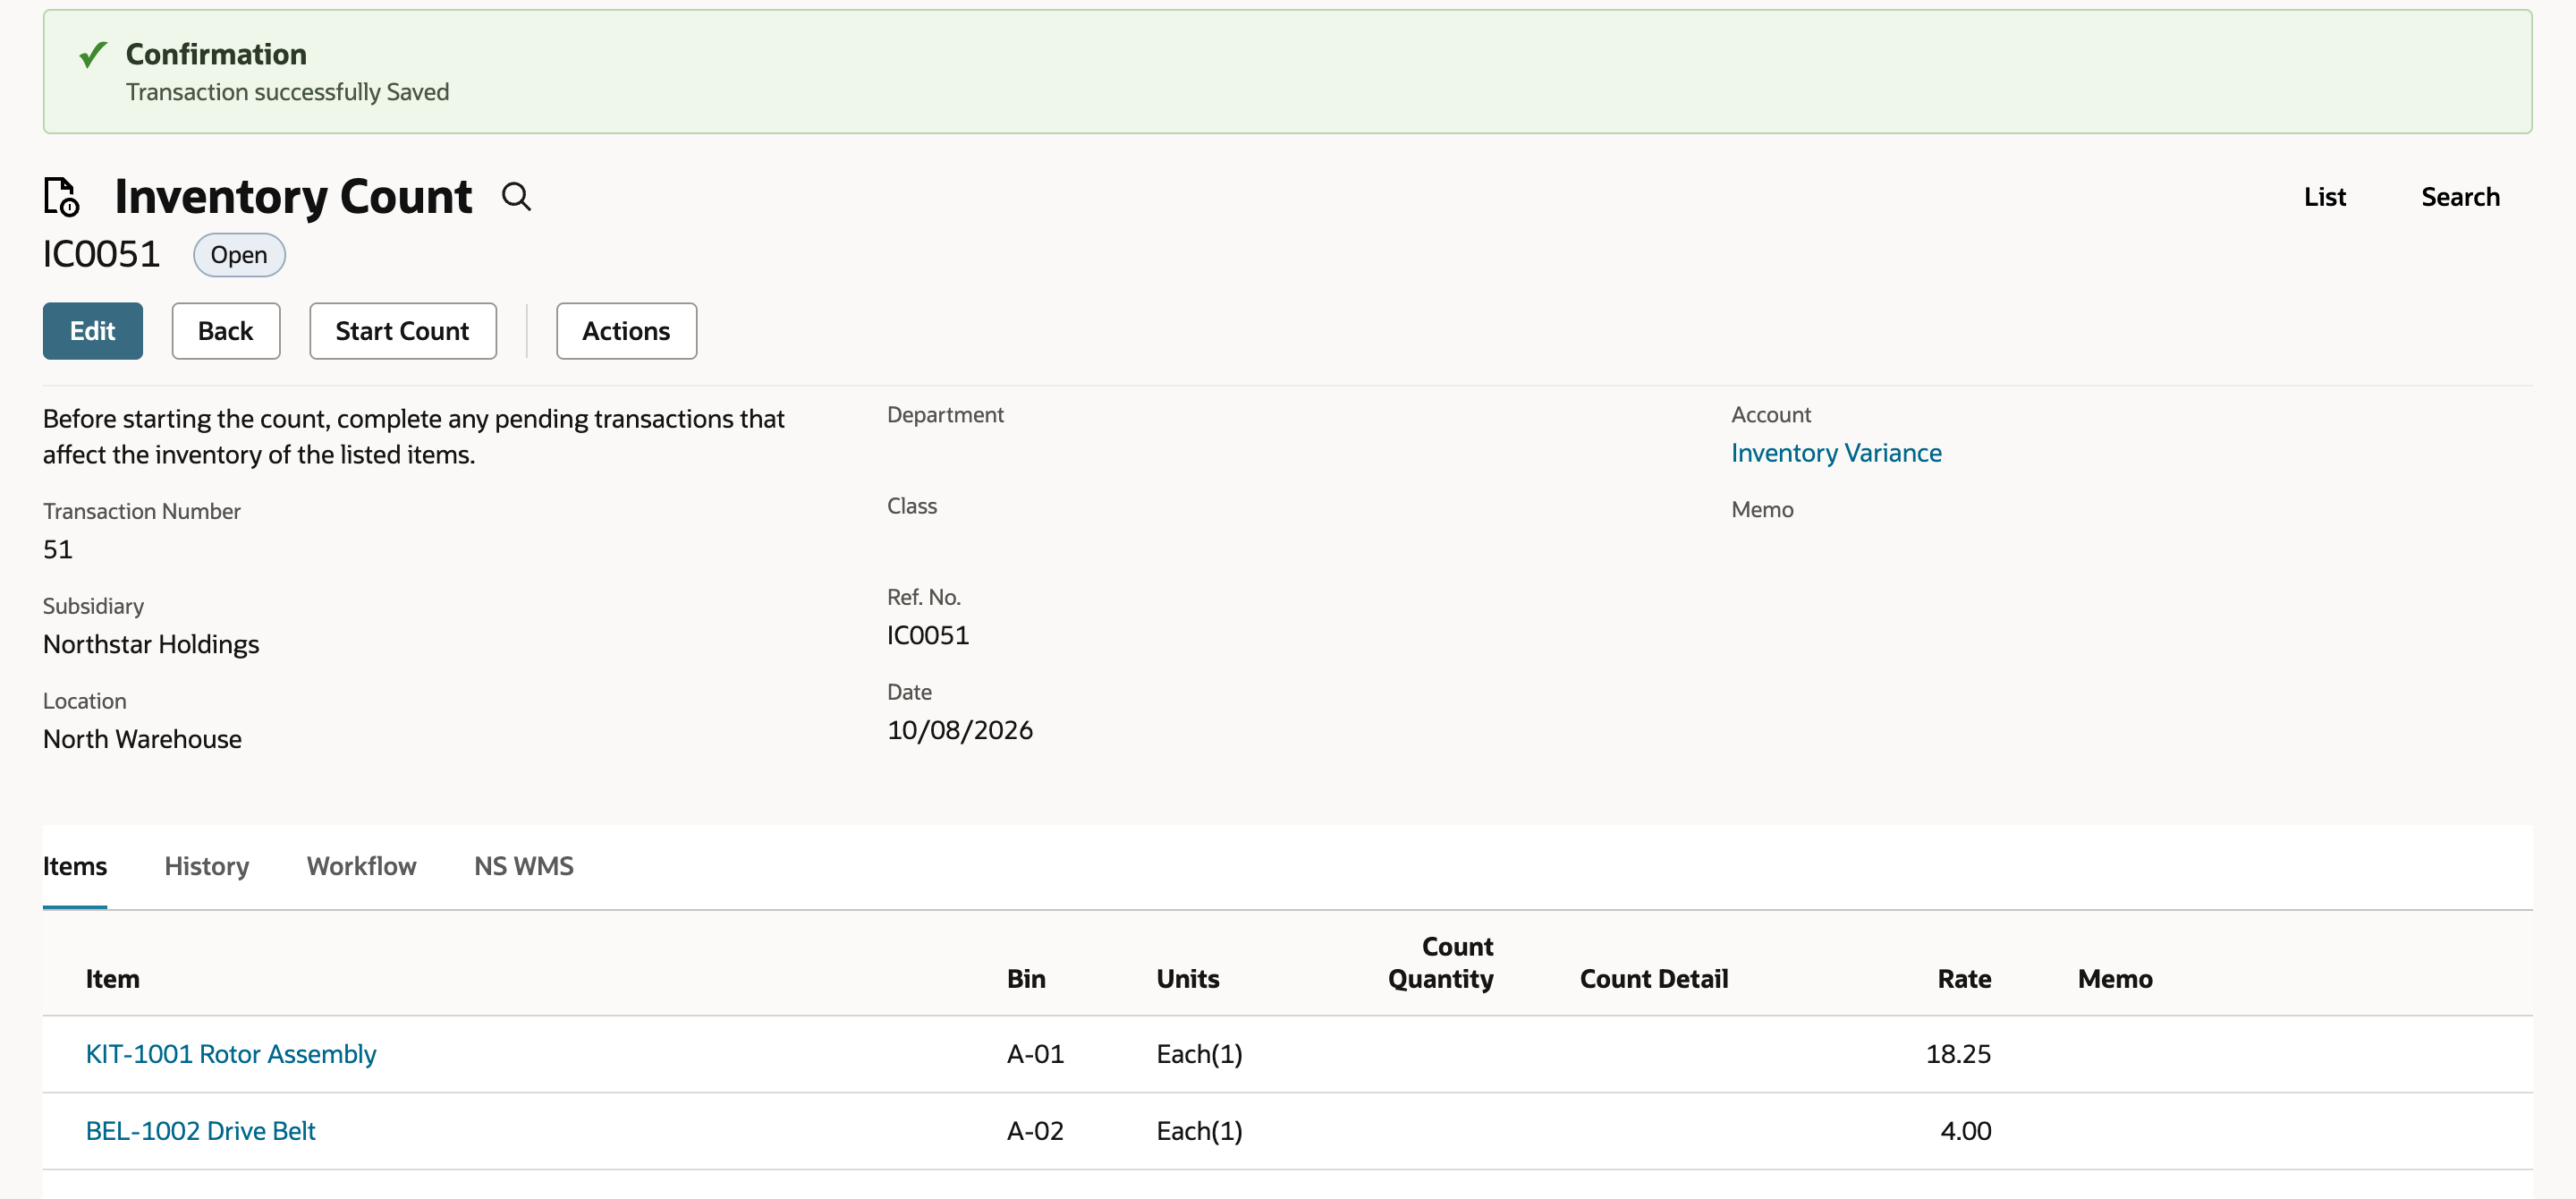The width and height of the screenshot is (2576, 1199).
Task: Click the Edit button
Action: [x=93, y=331]
